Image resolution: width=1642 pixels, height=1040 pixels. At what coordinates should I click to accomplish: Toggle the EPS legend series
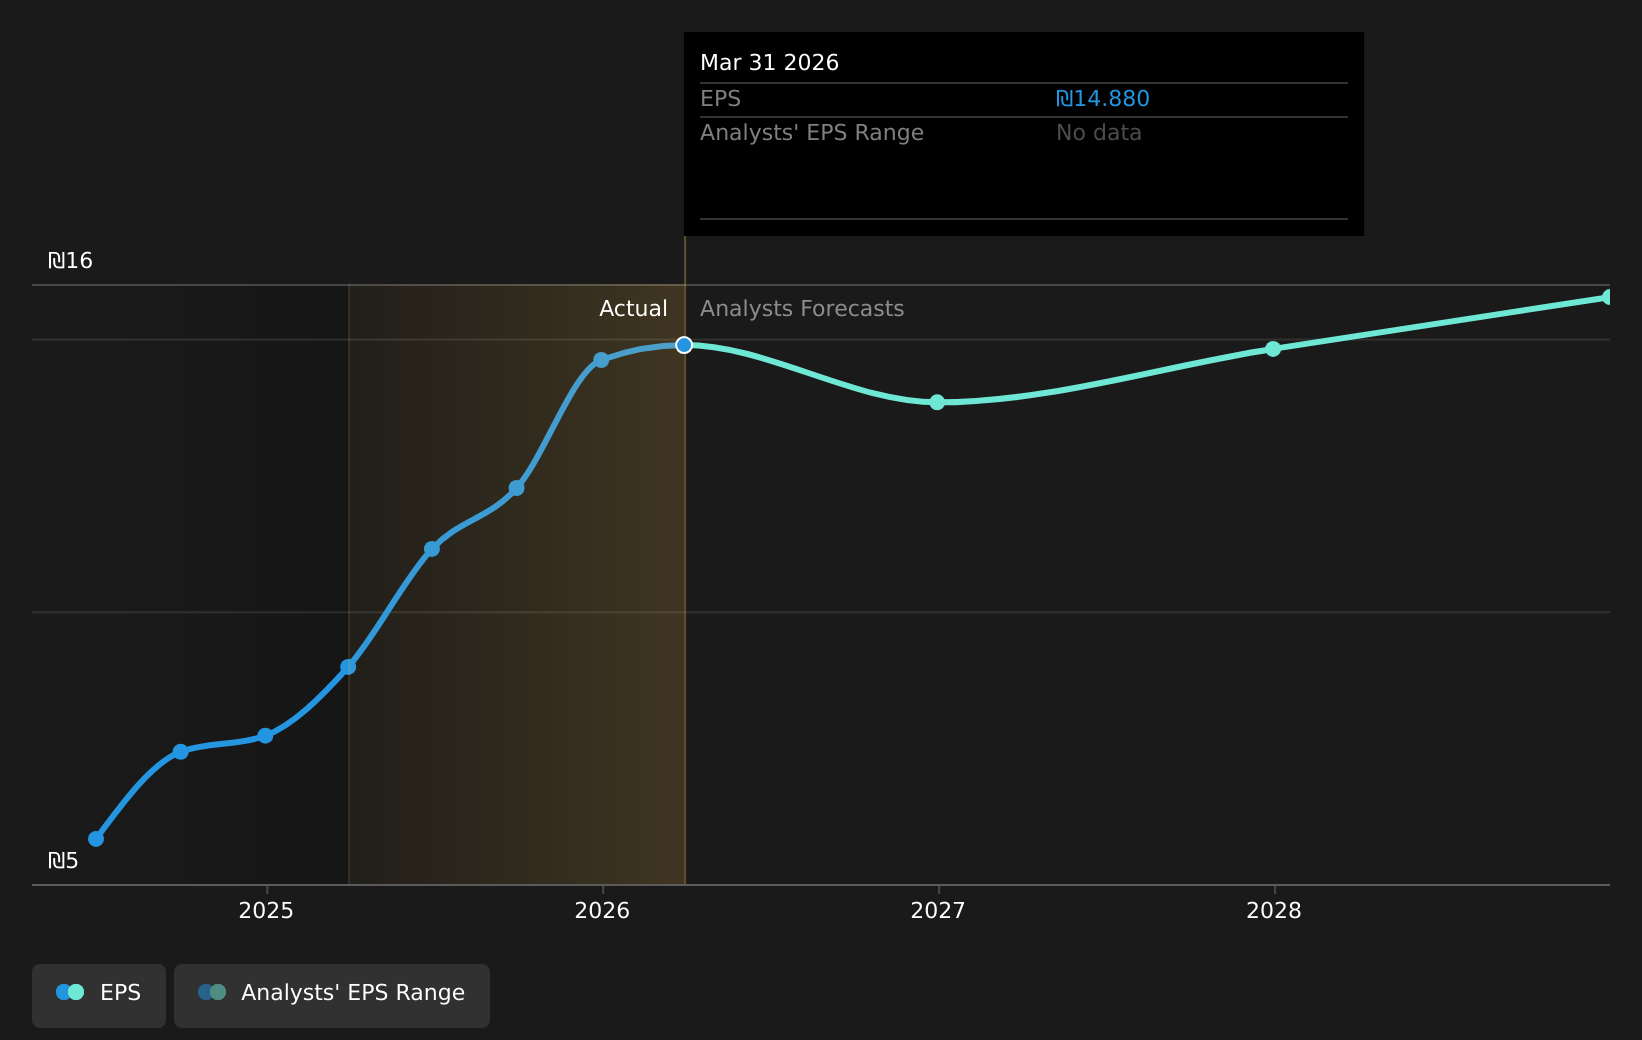pos(99,995)
